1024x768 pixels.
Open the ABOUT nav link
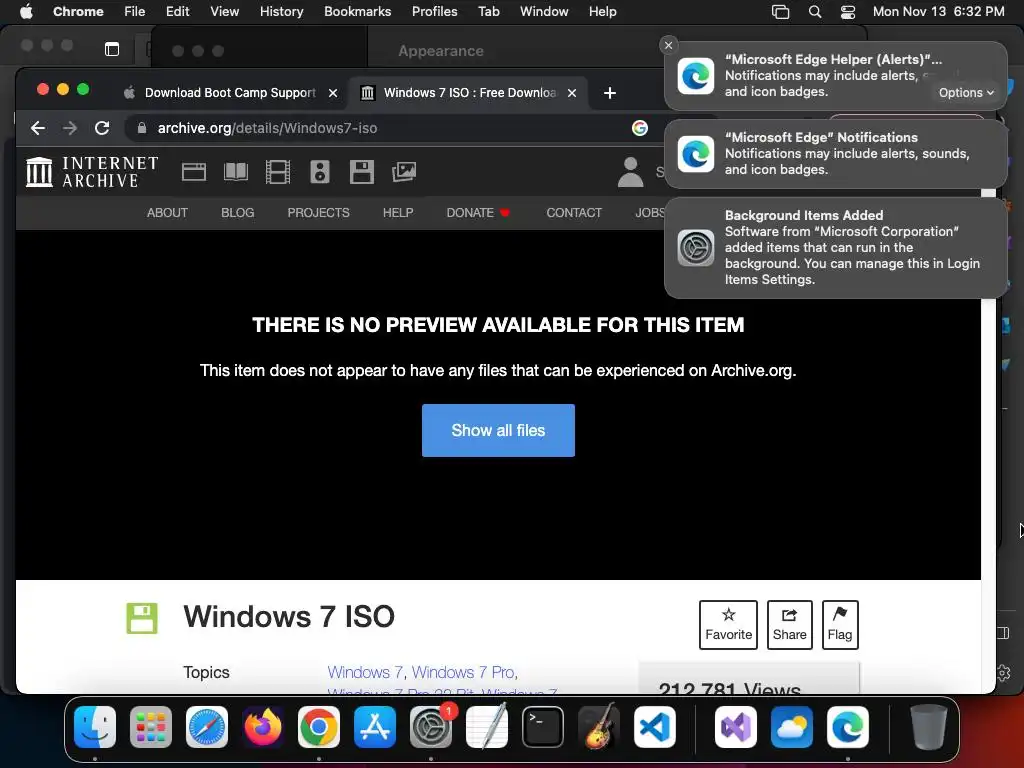pyautogui.click(x=167, y=213)
